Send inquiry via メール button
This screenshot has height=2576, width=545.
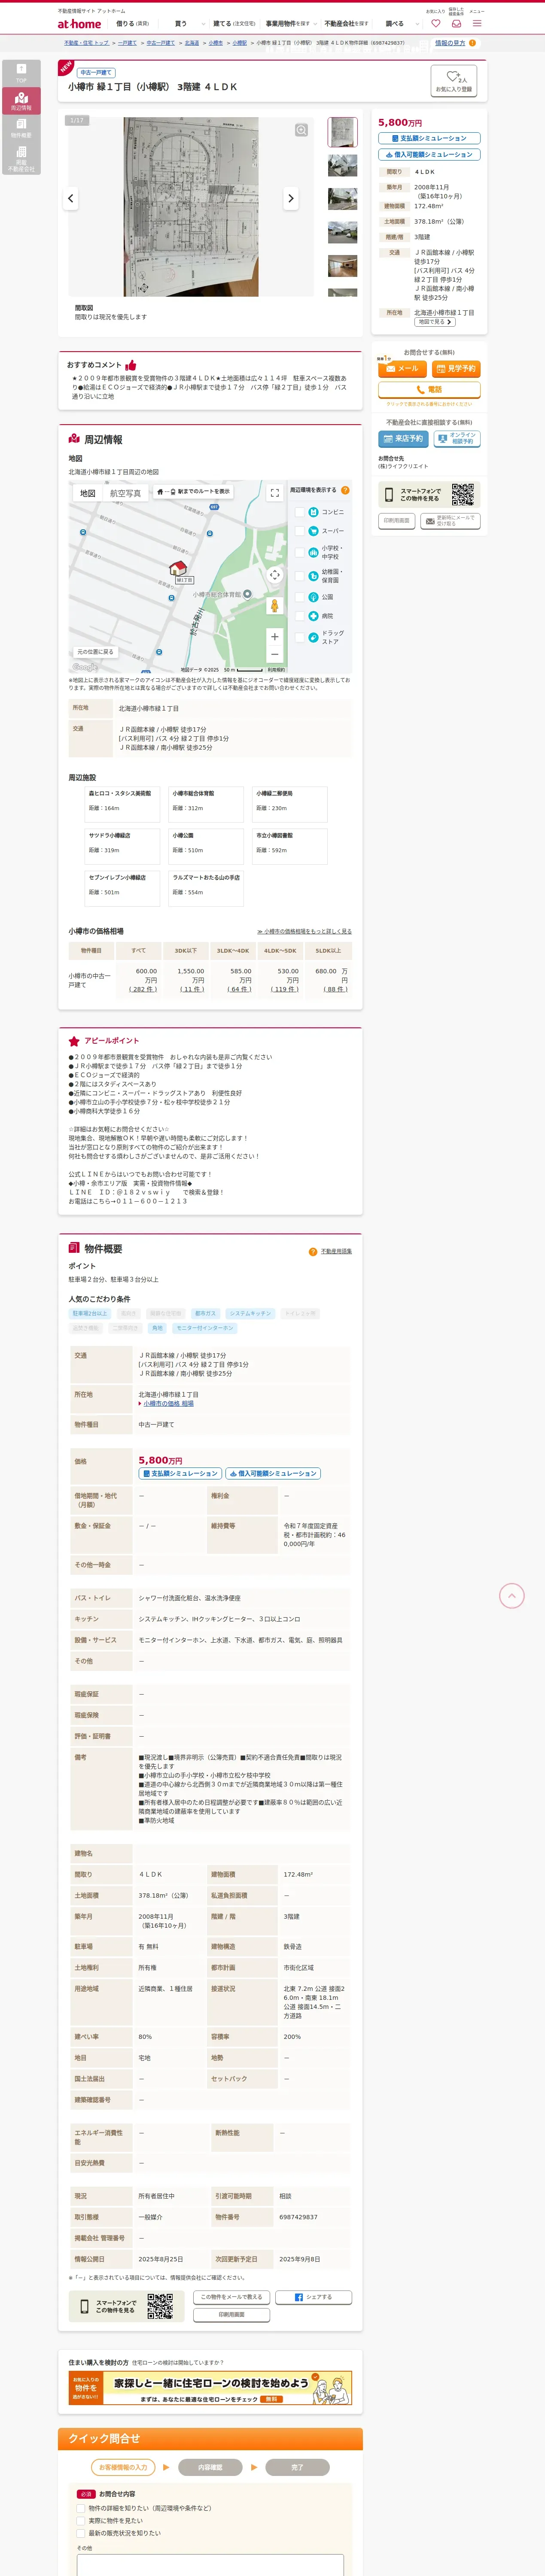[x=402, y=369]
